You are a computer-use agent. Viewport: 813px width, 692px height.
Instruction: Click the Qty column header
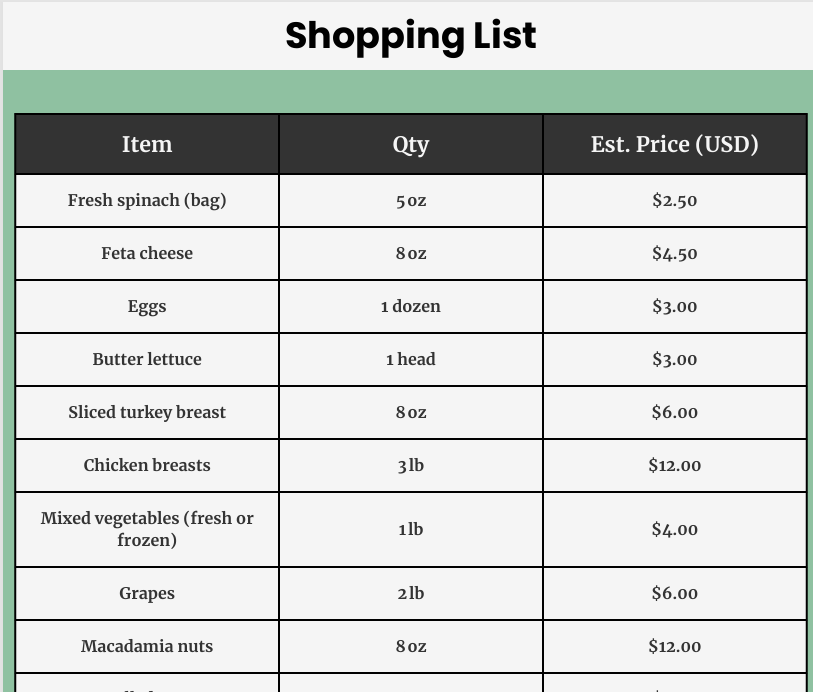410,144
